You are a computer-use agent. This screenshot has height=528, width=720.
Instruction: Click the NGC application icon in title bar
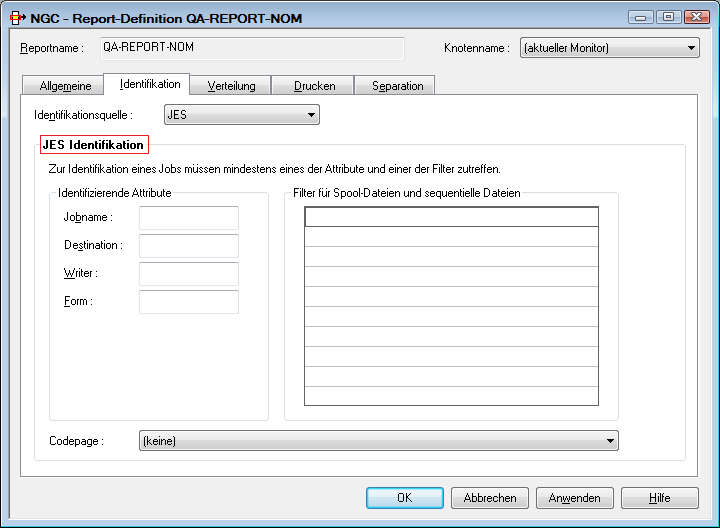[x=17, y=18]
